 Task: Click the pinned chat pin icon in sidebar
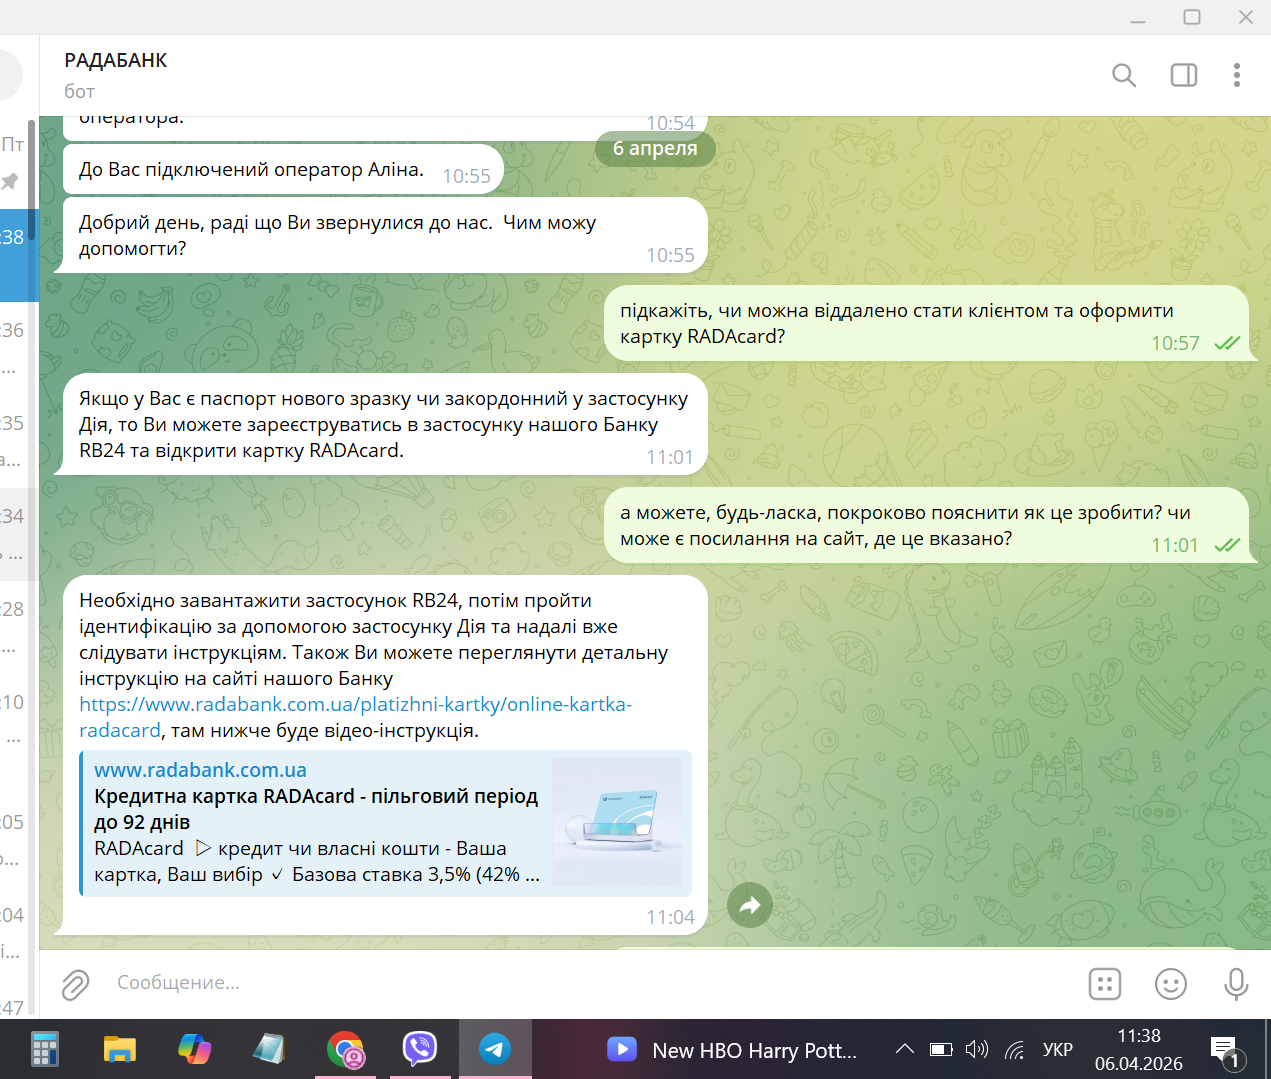[10, 181]
